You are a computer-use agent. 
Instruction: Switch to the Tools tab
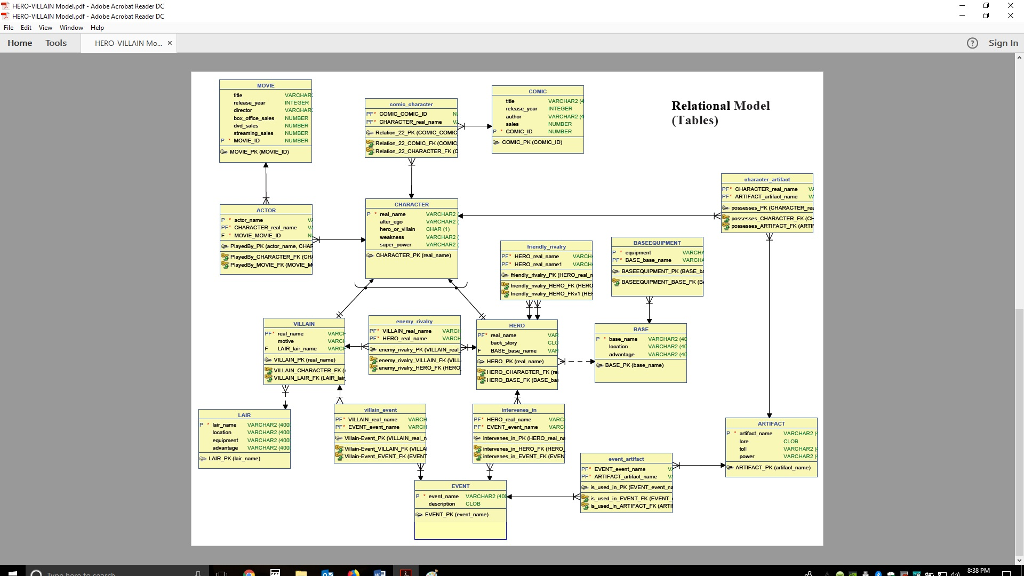pyautogui.click(x=56, y=43)
